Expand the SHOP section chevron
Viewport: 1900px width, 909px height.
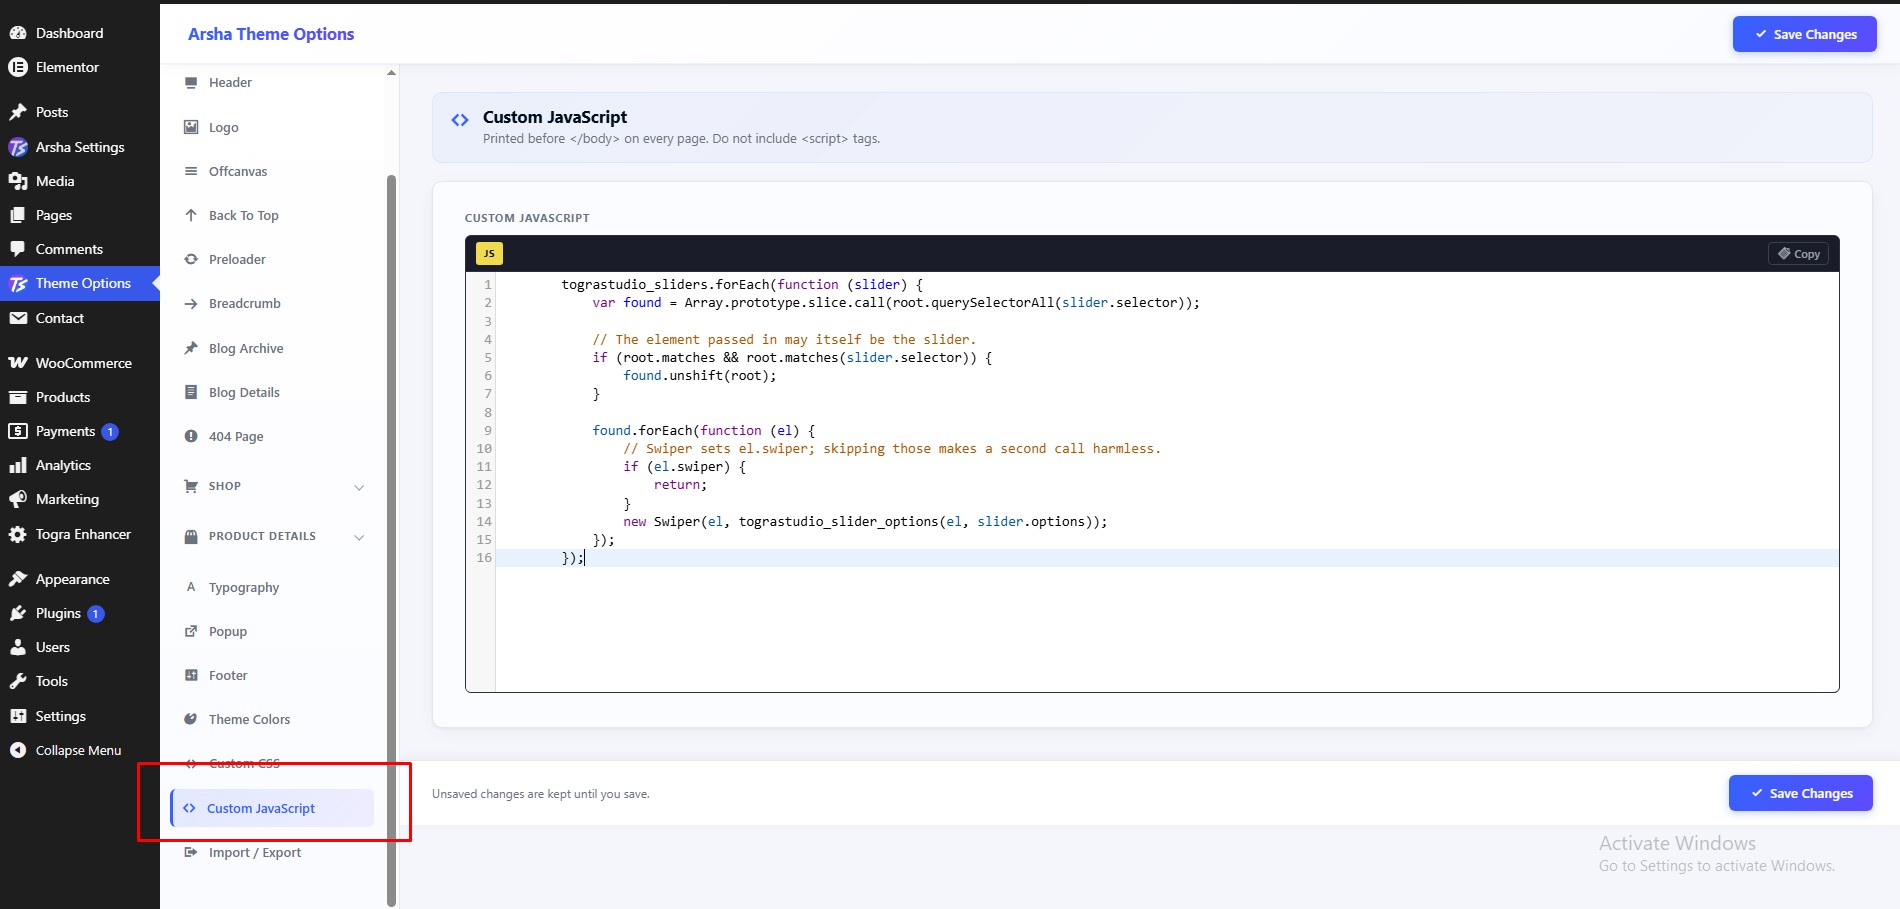(359, 487)
